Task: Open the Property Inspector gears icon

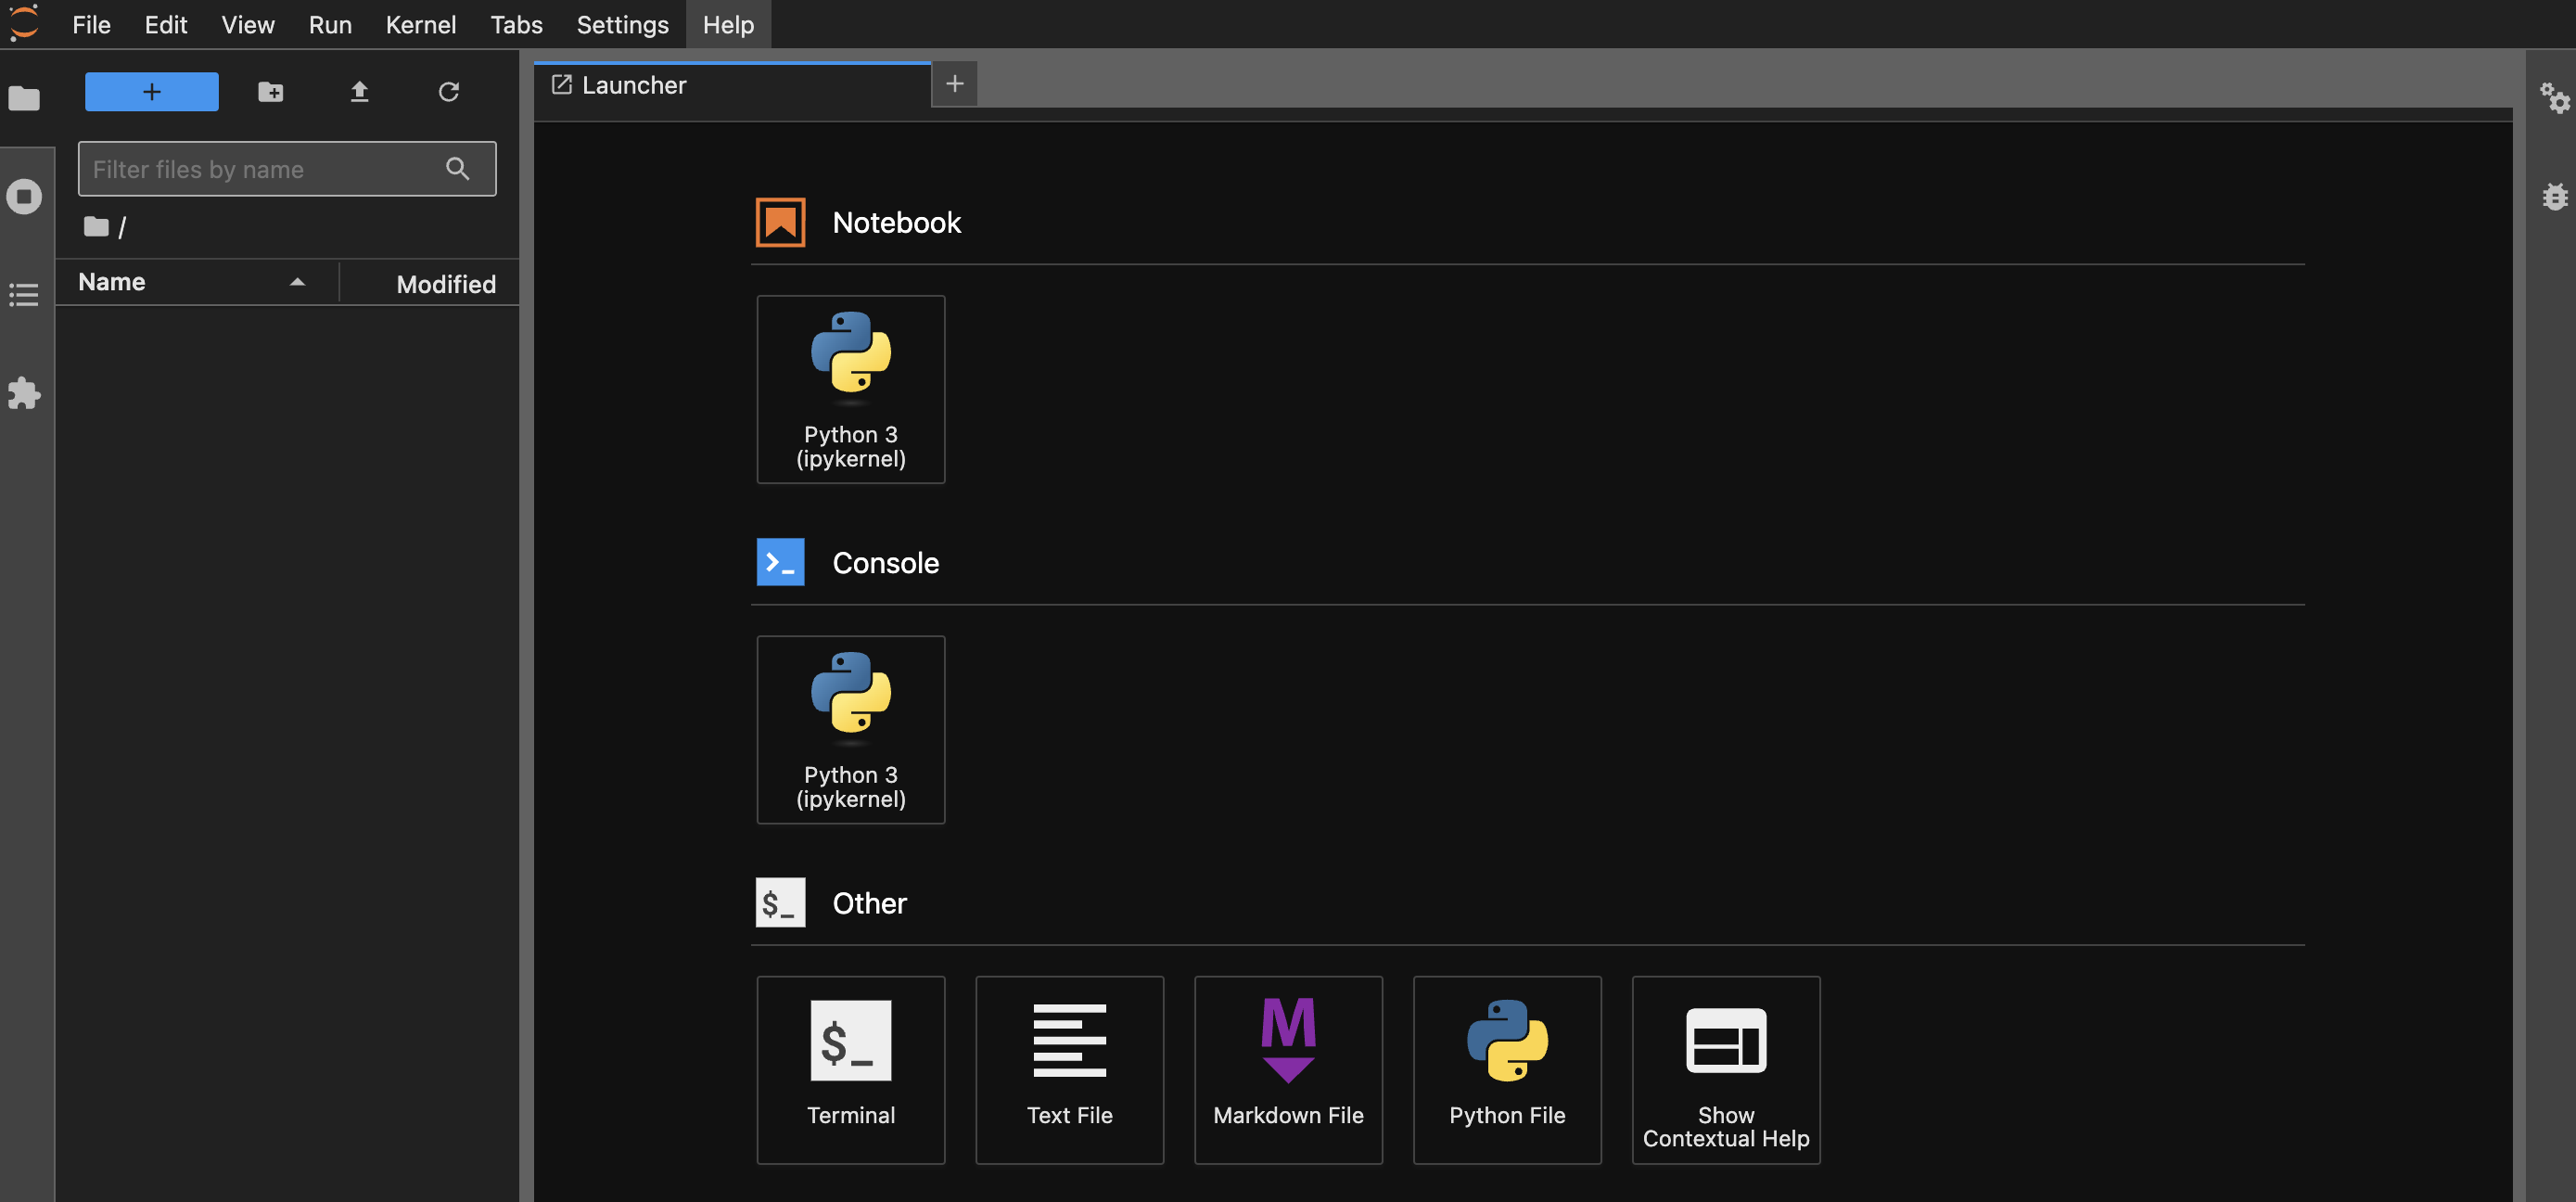Action: click(x=2554, y=98)
